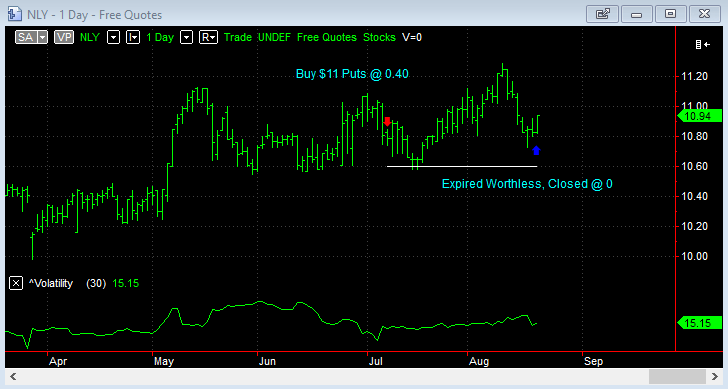Maximize the NLY chart window
Screen dimensions: 728x389
[x=670, y=14]
